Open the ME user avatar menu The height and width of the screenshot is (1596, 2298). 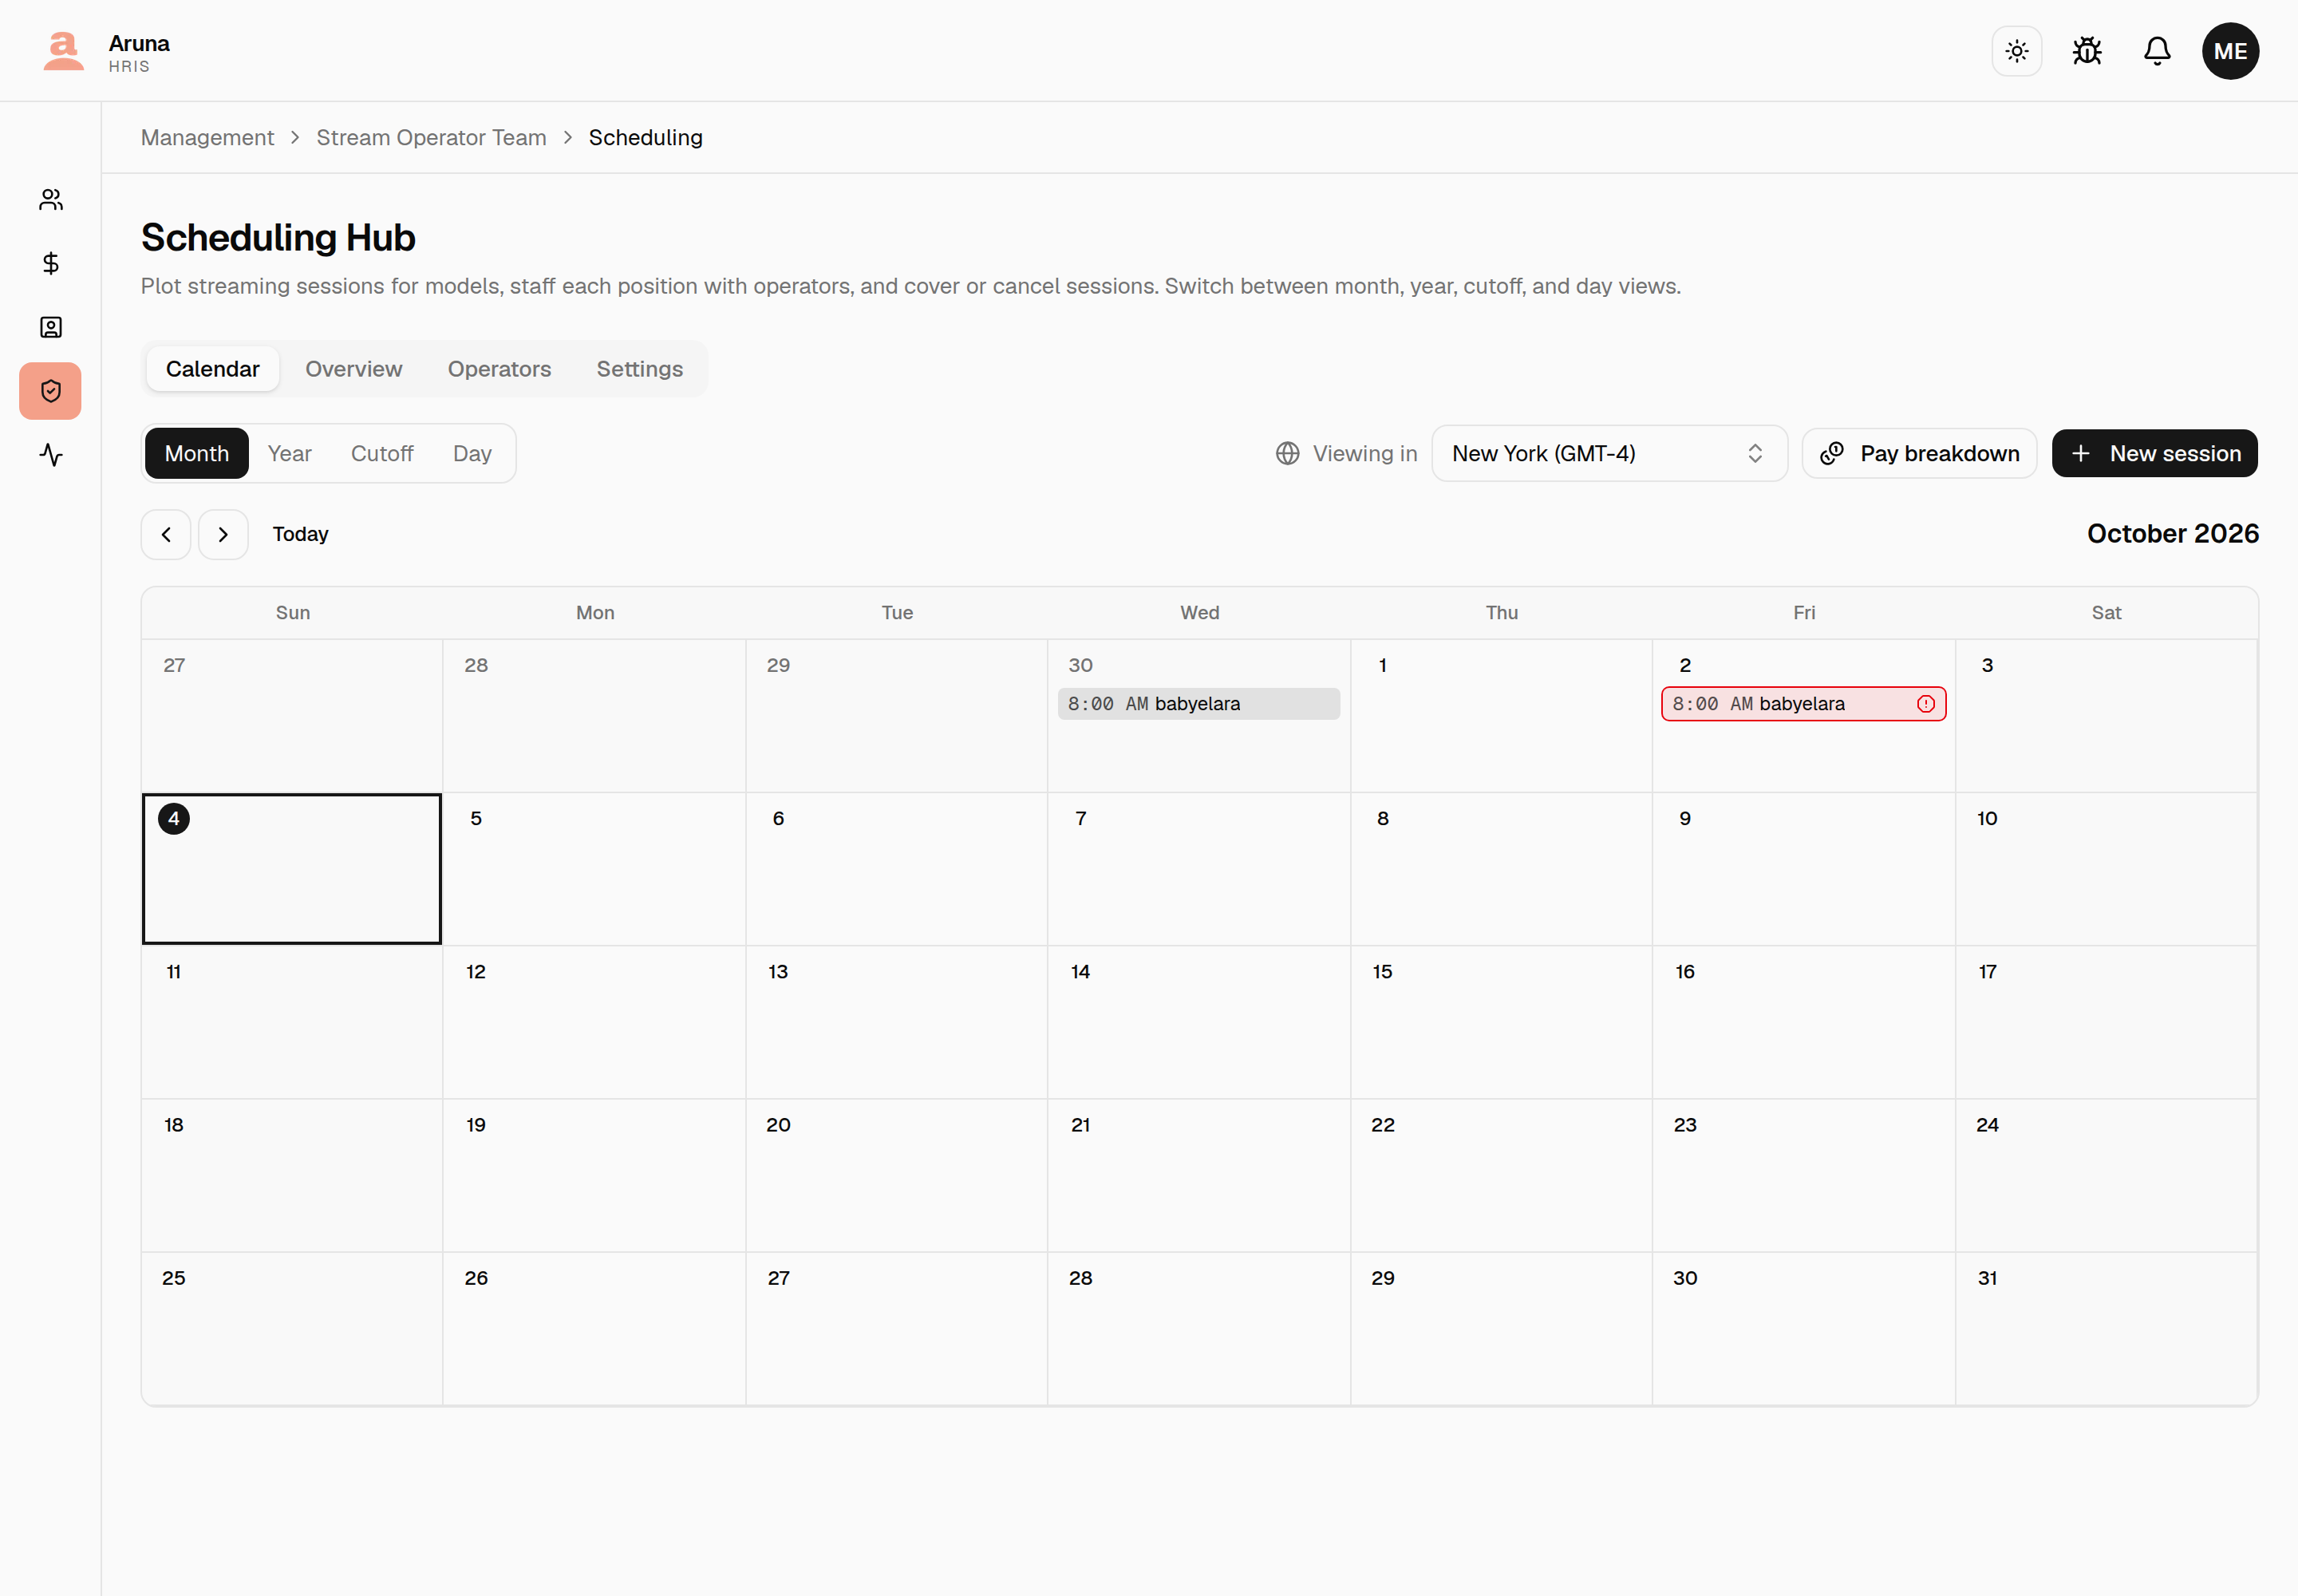coord(2230,51)
